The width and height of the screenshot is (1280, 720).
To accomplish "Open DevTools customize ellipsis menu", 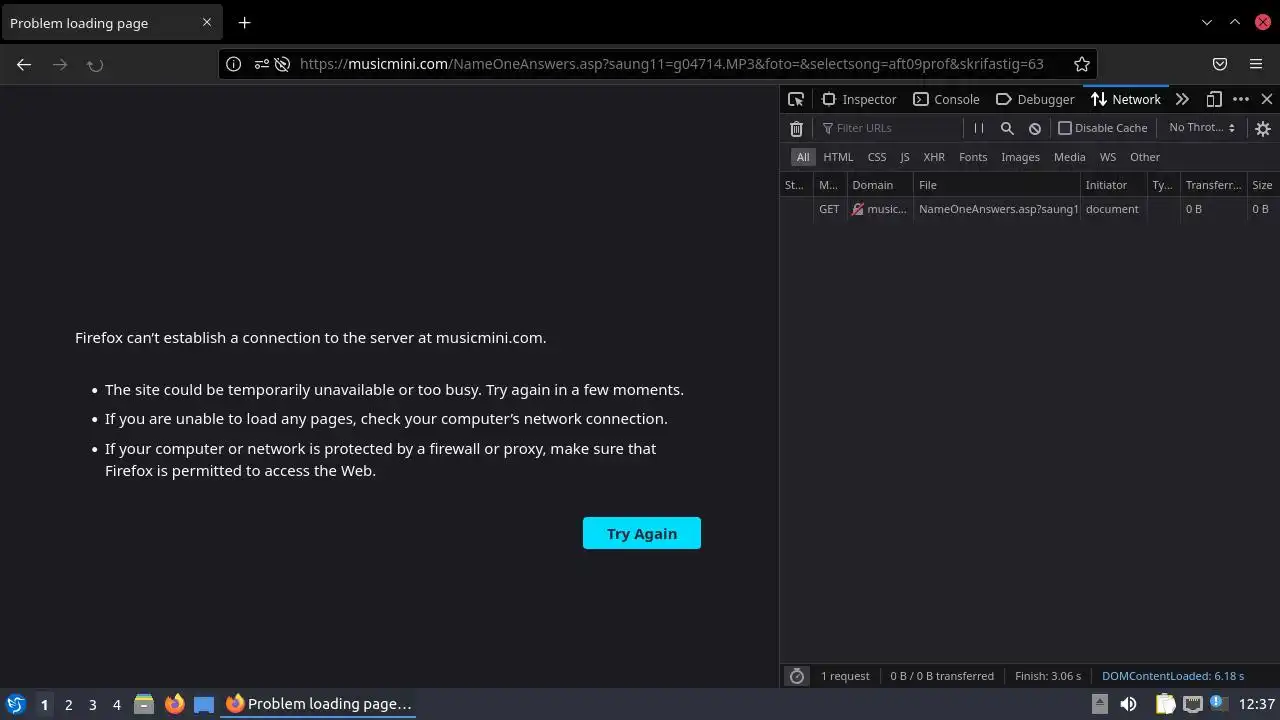I will (1241, 99).
